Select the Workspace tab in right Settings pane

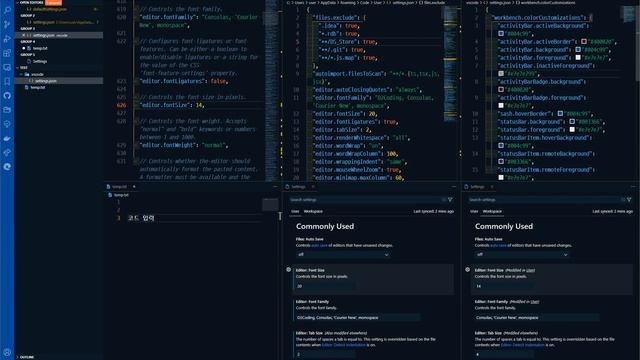click(x=492, y=211)
